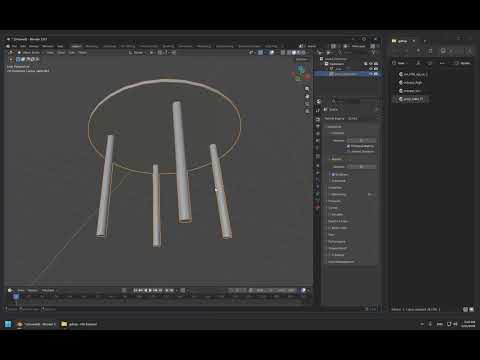The width and height of the screenshot is (480, 360).
Task: Hide the Collection via its eye icon
Action: click(371, 64)
